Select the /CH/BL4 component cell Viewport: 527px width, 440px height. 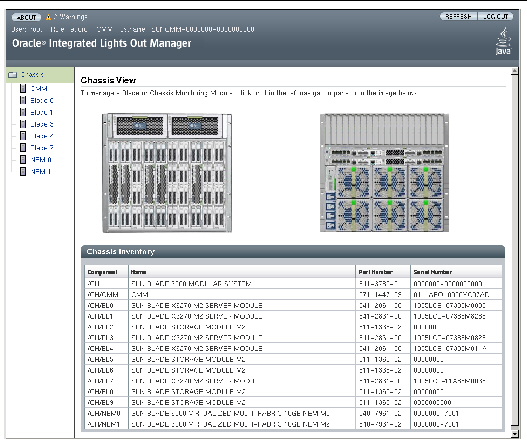[x=107, y=349]
